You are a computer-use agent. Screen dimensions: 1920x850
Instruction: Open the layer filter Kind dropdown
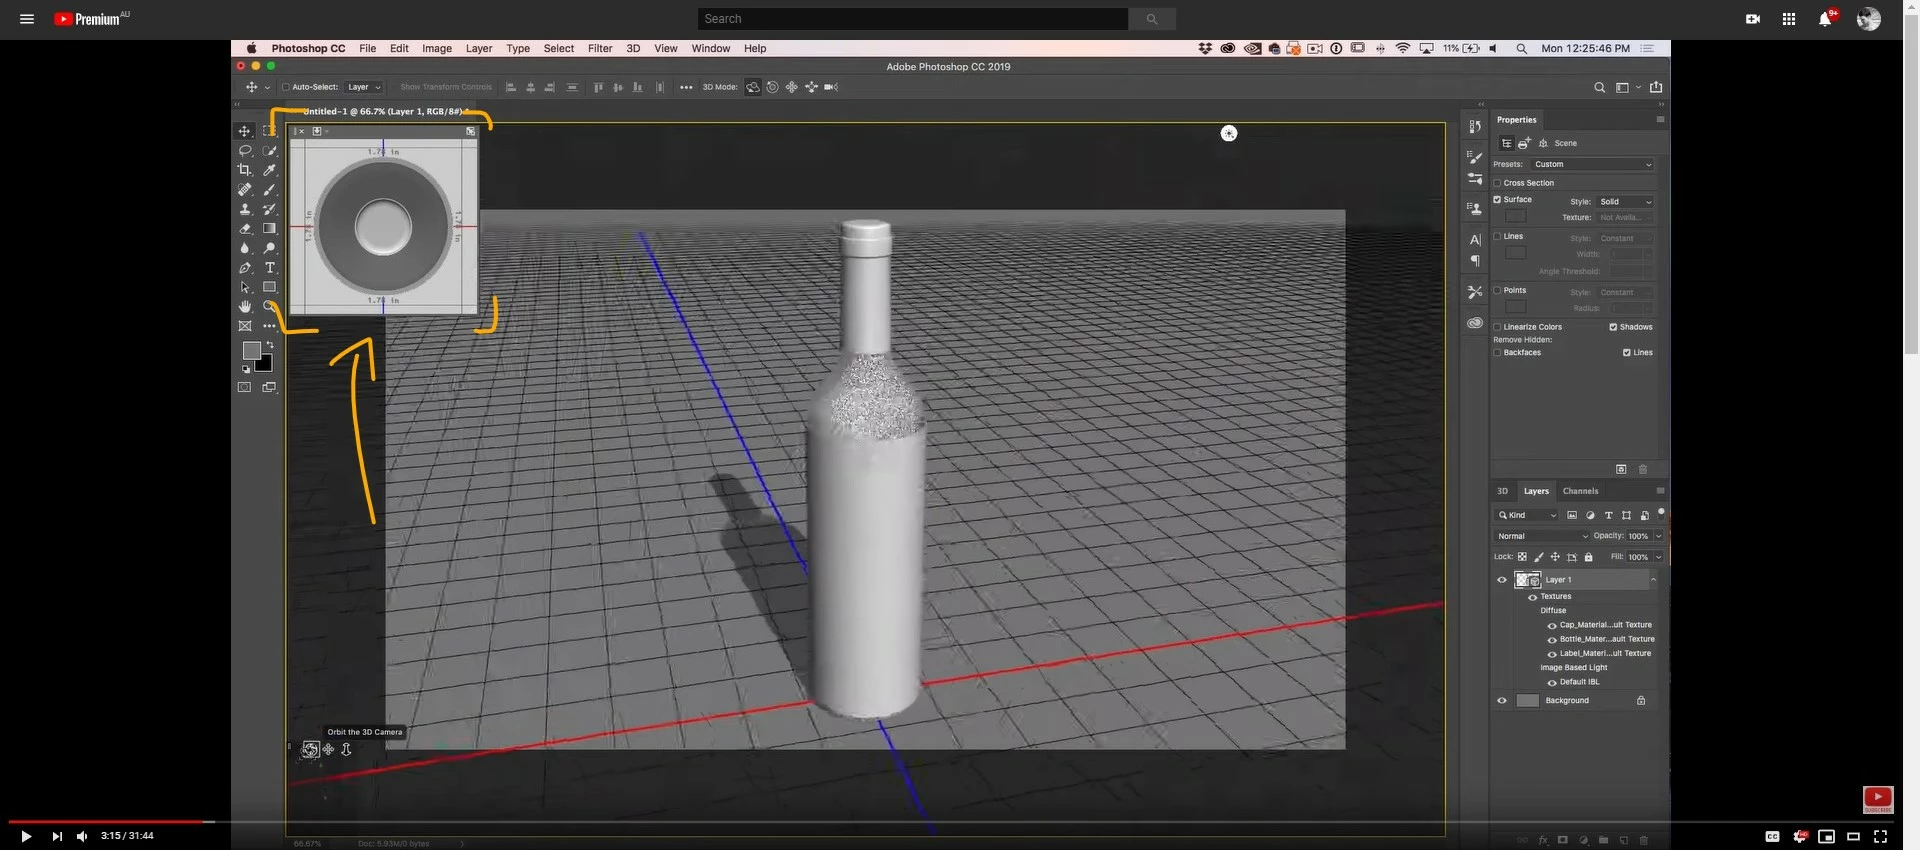(1527, 515)
